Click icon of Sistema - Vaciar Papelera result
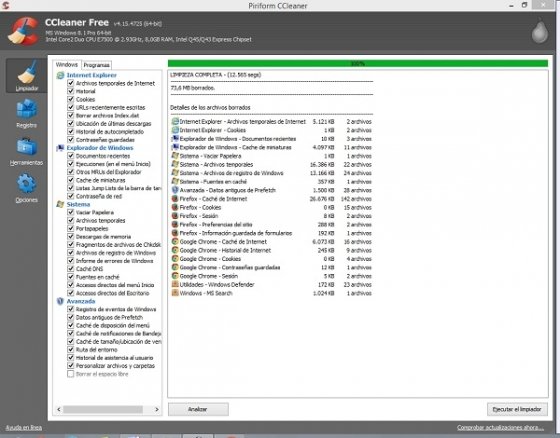This screenshot has width=560, height=438. click(175, 156)
